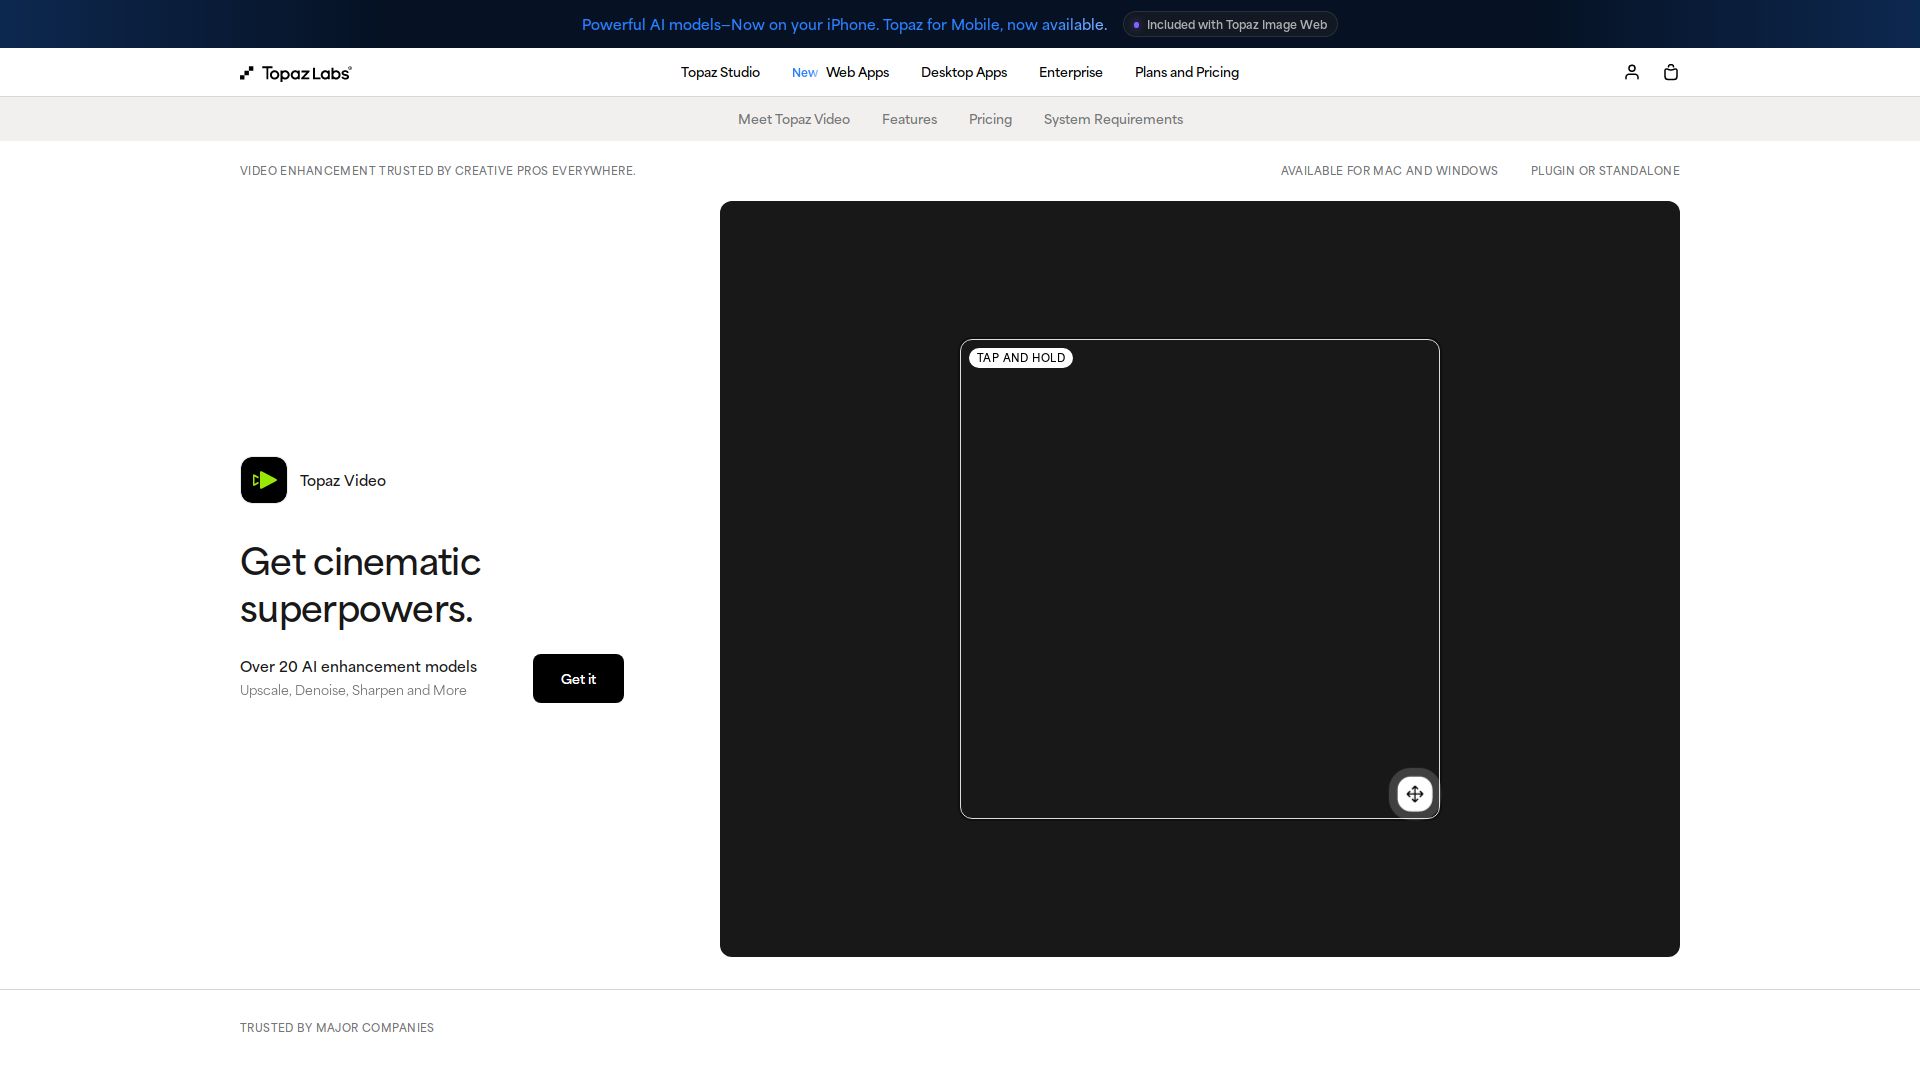
Task: Jump to the Pricing section
Action: [x=990, y=119]
